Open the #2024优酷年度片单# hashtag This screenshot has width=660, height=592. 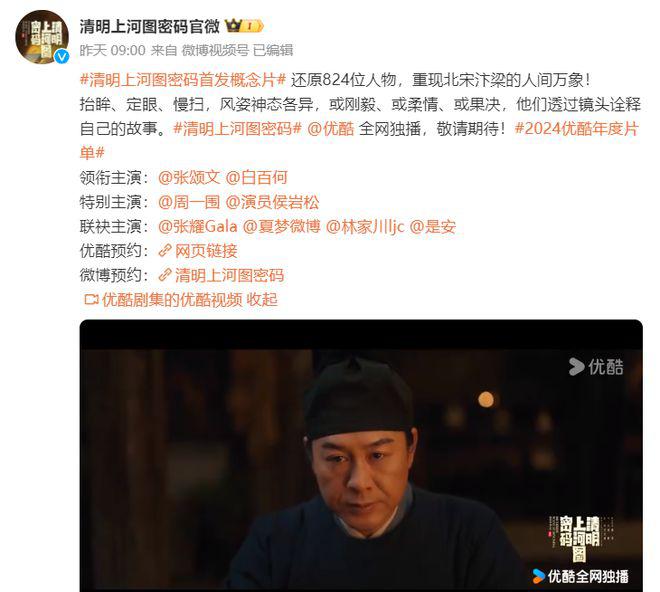tap(360, 140)
